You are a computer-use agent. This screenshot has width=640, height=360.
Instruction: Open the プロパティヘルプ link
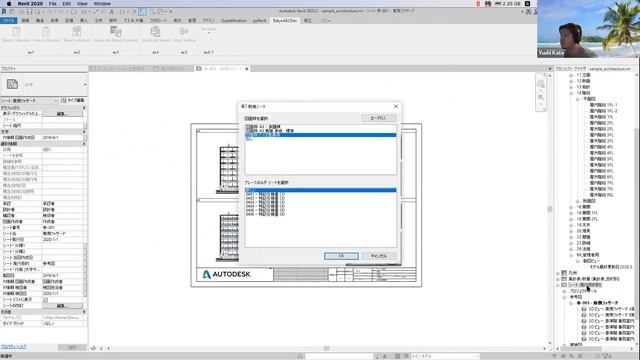(13, 347)
